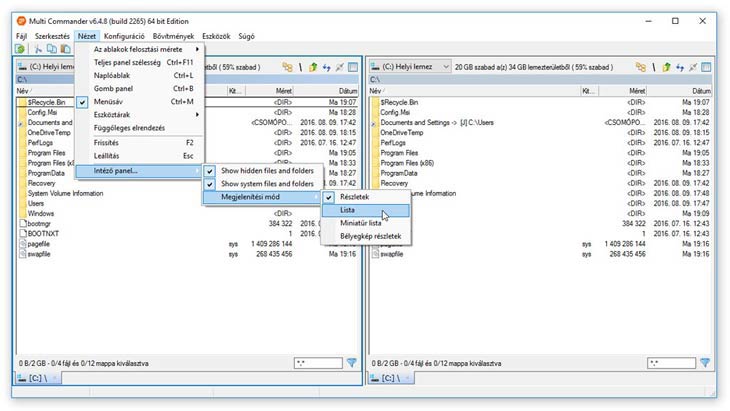Open folder tree icon in right panel

pos(641,67)
